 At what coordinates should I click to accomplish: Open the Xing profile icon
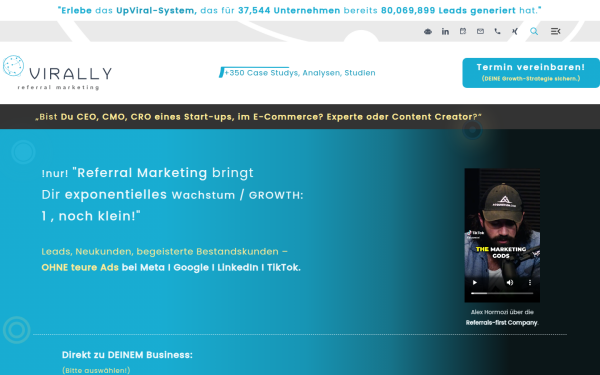pos(515,31)
